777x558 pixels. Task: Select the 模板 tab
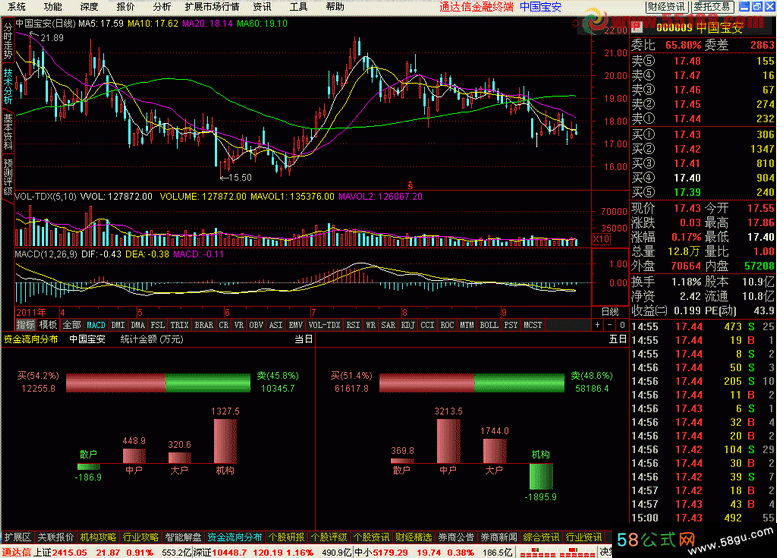click(x=48, y=325)
